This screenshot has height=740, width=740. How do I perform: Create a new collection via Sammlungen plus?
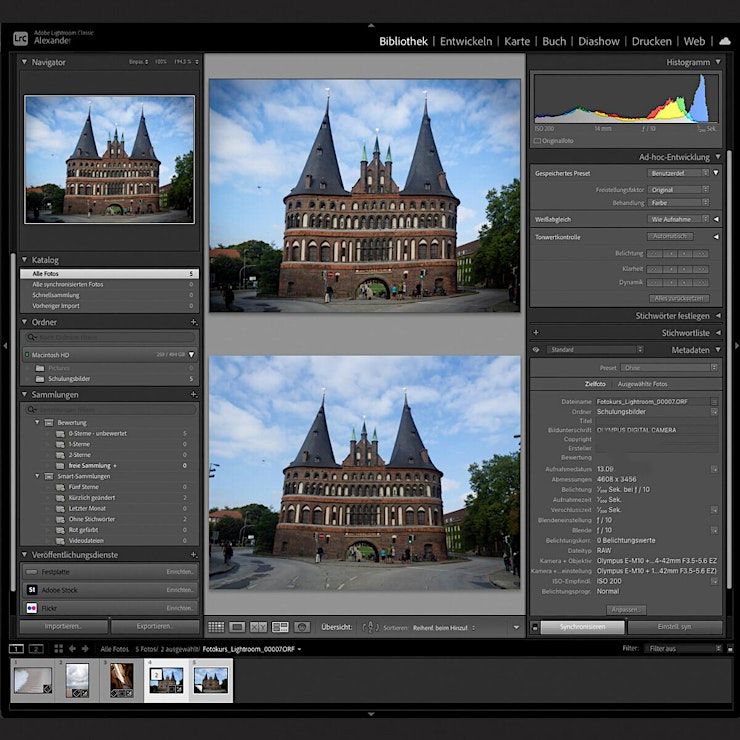(x=194, y=395)
